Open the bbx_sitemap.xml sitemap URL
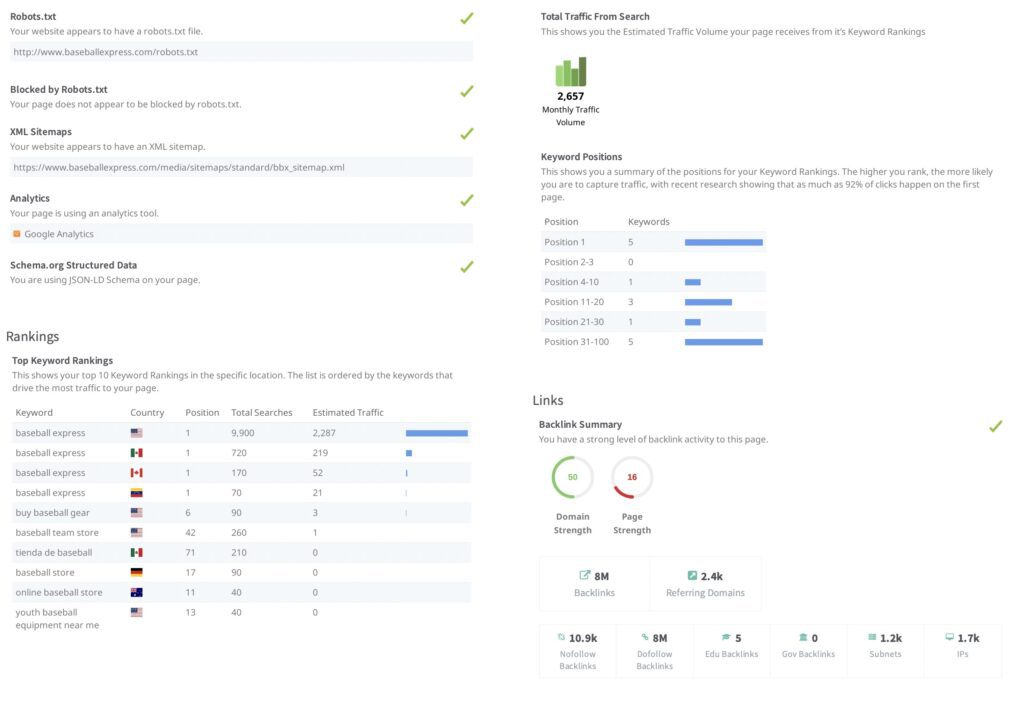1024x714 pixels. point(179,167)
